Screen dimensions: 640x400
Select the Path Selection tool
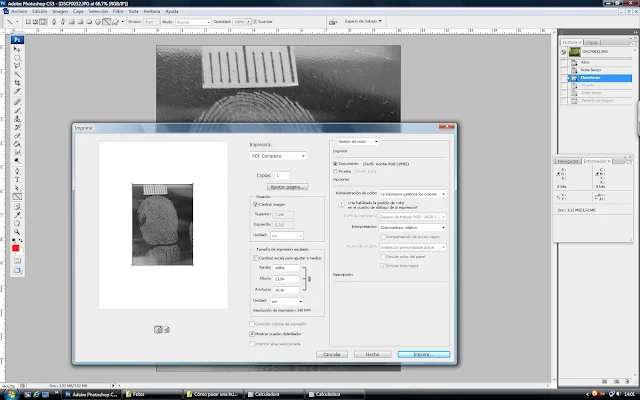17,188
